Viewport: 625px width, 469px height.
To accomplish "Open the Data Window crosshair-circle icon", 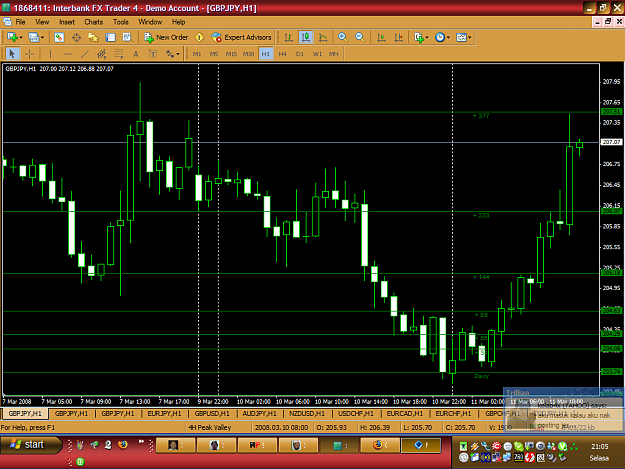I will [x=76, y=37].
